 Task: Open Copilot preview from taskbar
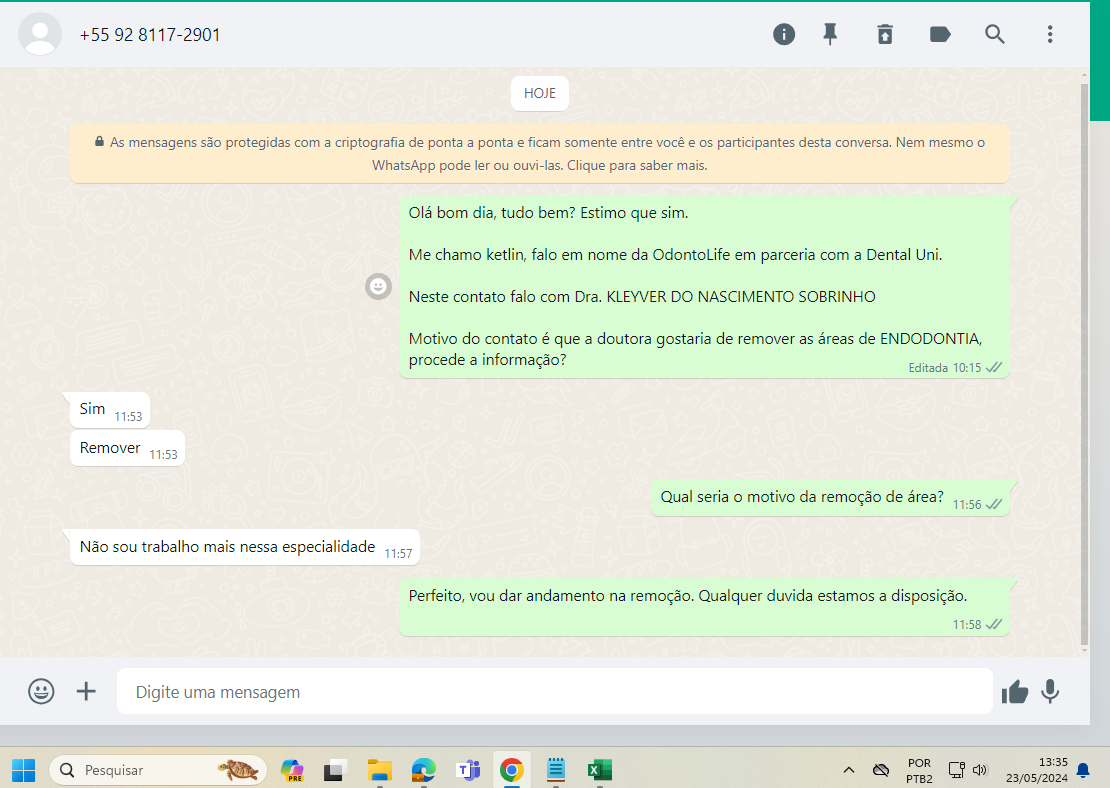[292, 770]
